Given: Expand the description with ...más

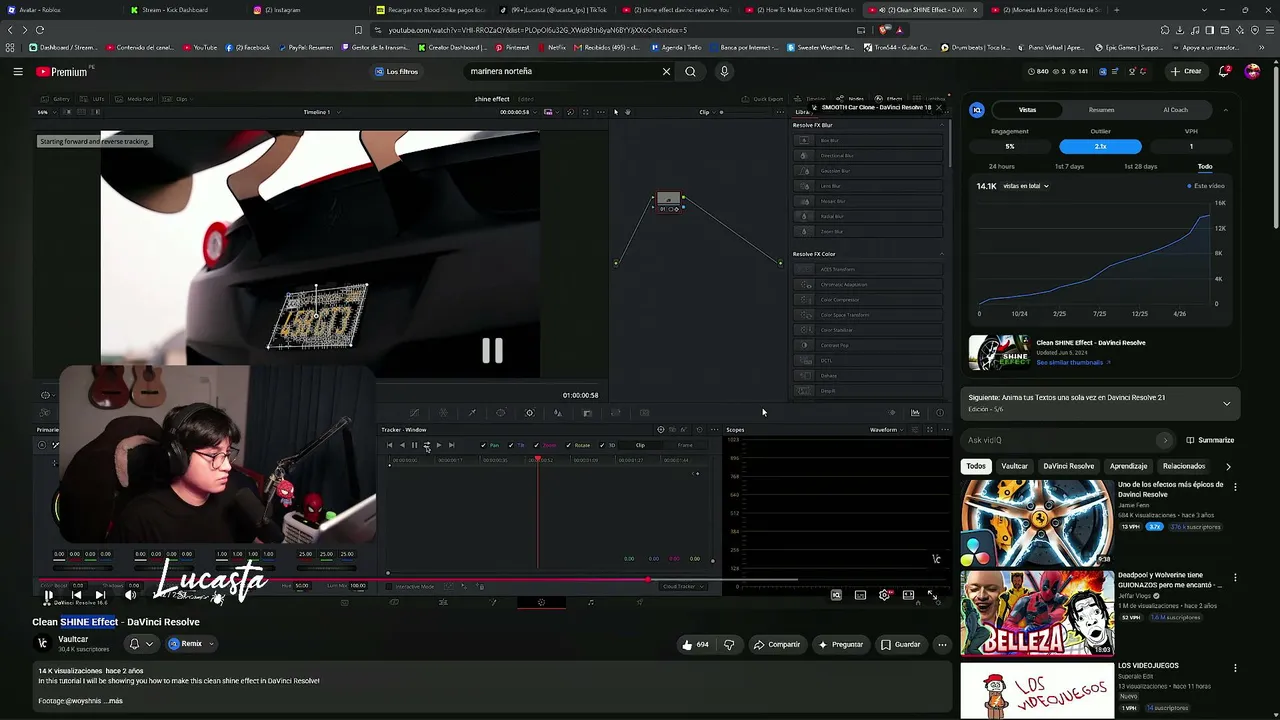Looking at the screenshot, I should coord(114,701).
